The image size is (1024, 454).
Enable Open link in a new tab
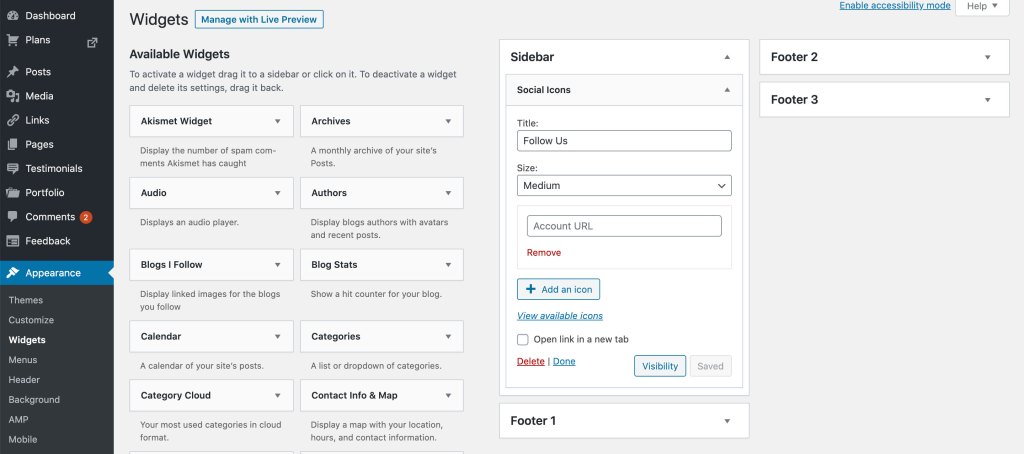pos(522,340)
